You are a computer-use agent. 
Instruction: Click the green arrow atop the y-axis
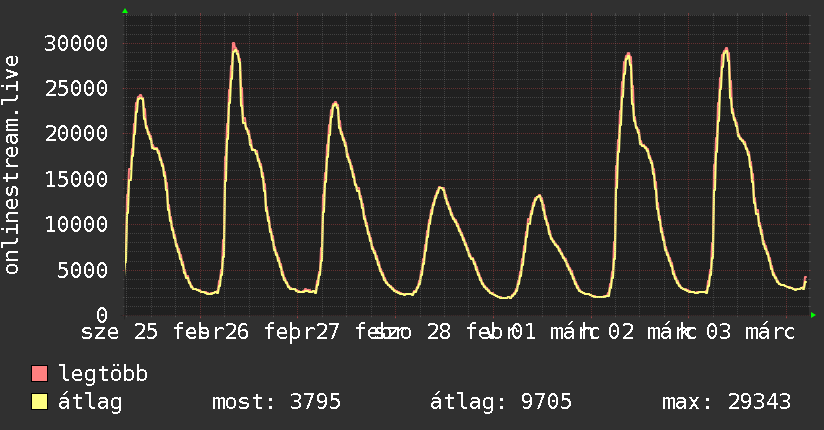click(125, 11)
